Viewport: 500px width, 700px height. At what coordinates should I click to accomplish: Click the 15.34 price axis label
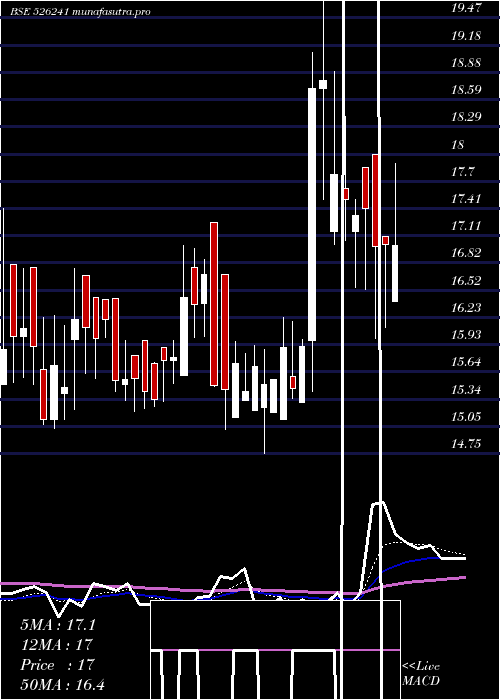point(466,390)
